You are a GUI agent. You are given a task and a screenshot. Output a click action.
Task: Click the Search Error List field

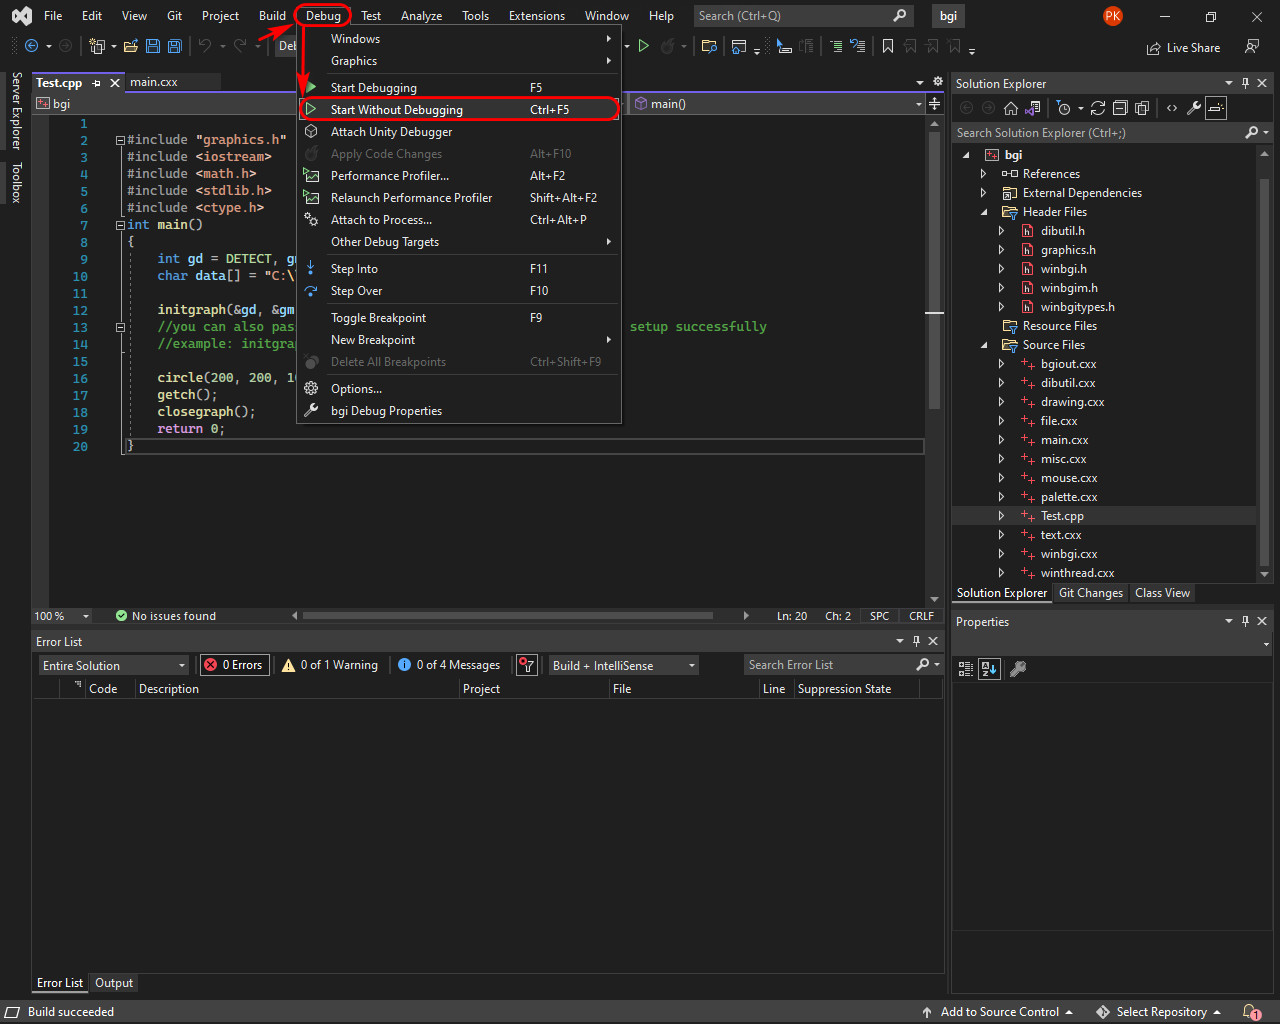click(830, 665)
